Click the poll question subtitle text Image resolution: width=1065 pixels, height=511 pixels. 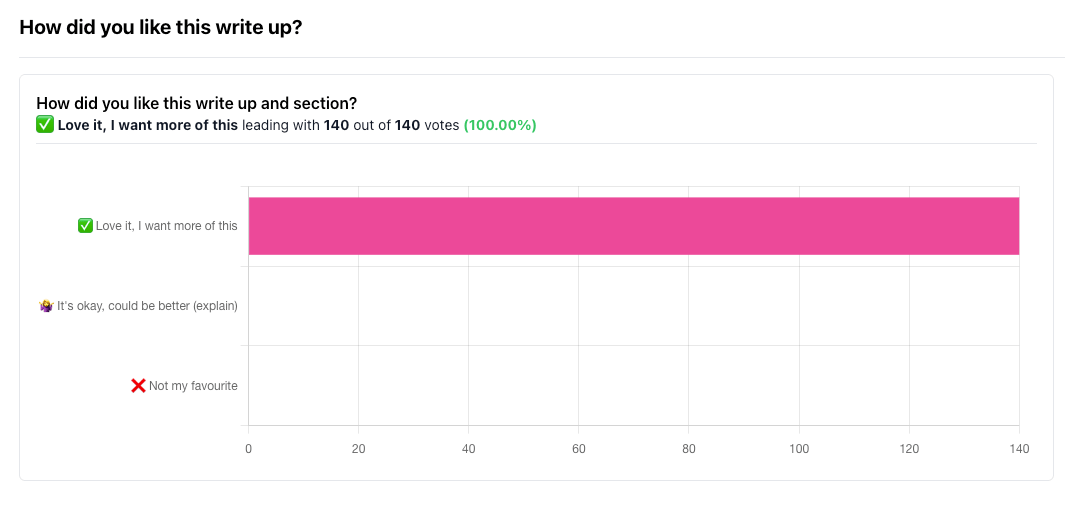pos(197,103)
